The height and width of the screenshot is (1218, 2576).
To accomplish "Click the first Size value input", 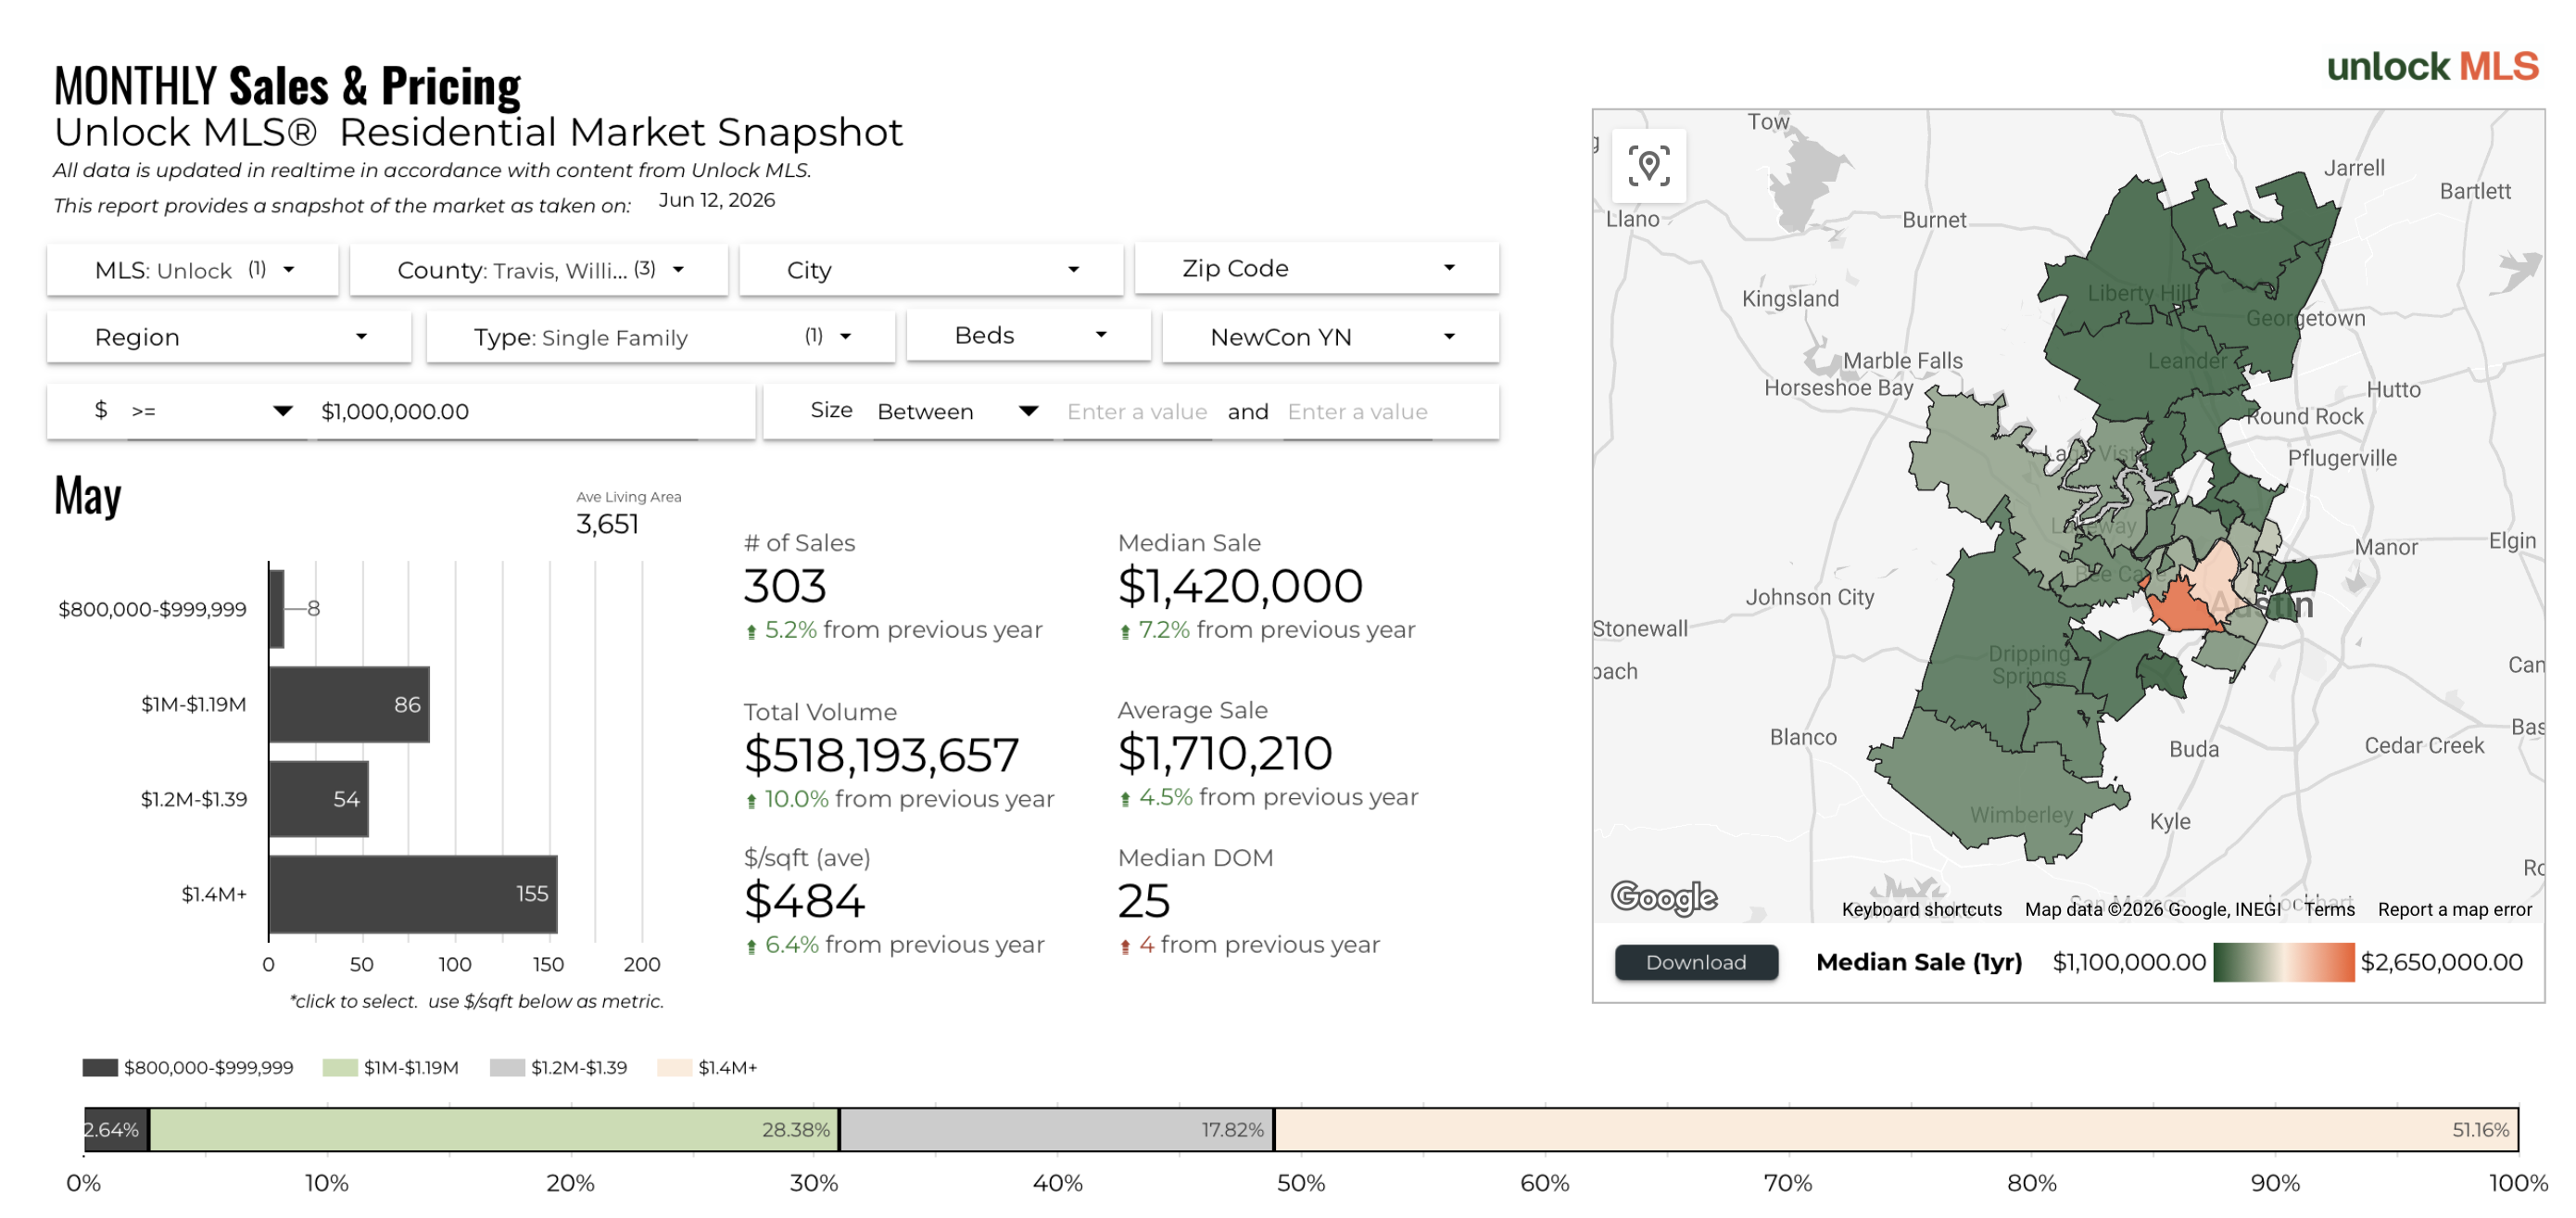I will point(1137,411).
